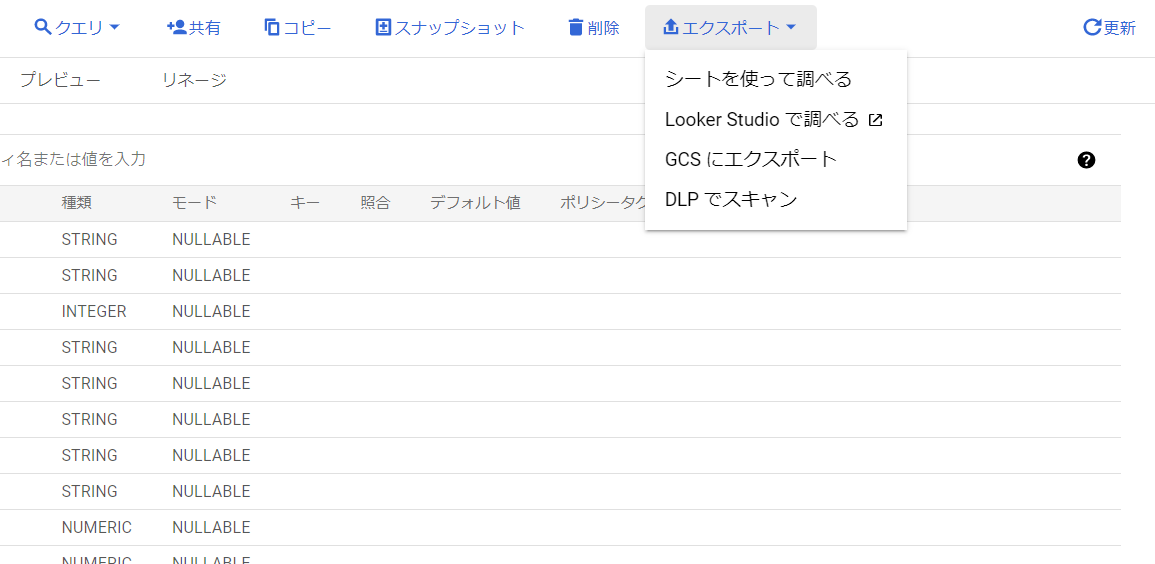Click the magnifier icon beside クエリ
This screenshot has height=564, width=1155.
pos(43,28)
